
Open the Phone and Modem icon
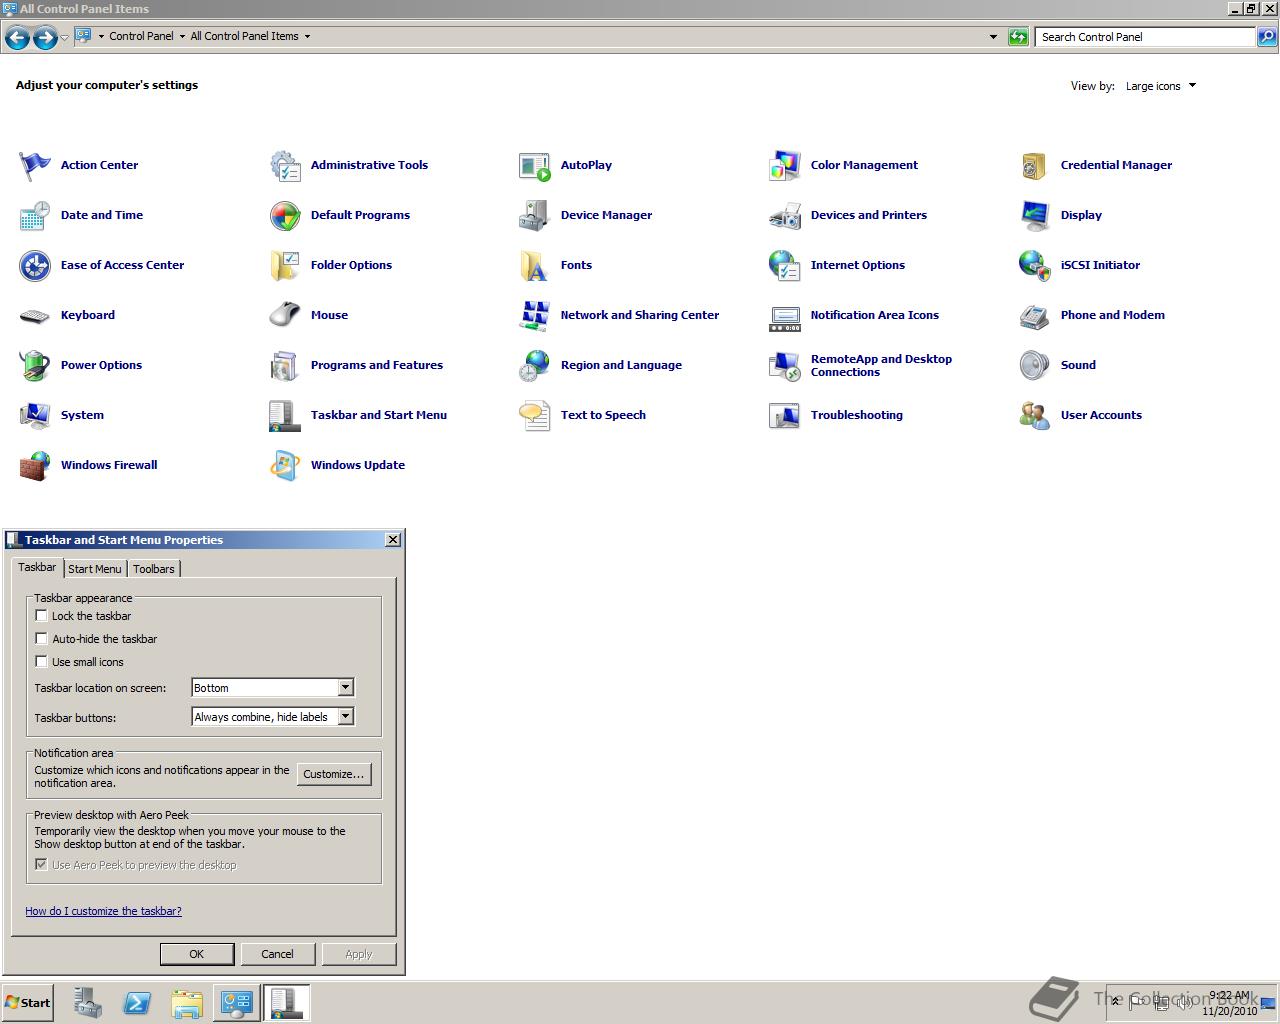click(x=1035, y=315)
